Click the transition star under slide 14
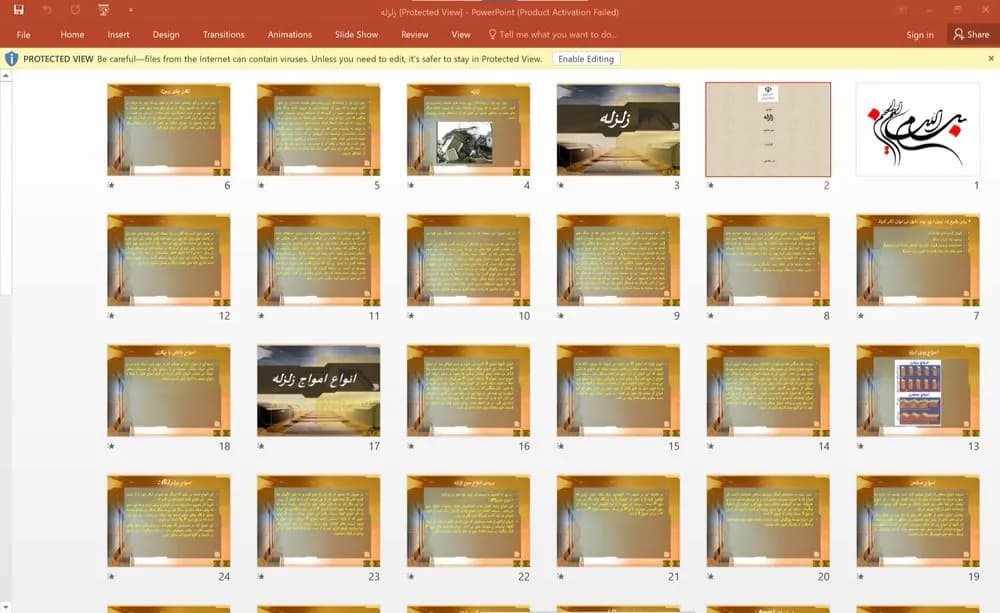Viewport: 1000px width, 613px height. (710, 447)
